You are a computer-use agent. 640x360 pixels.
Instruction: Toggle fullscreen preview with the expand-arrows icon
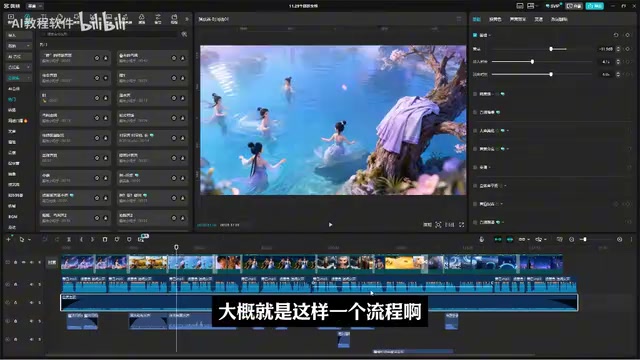(462, 224)
